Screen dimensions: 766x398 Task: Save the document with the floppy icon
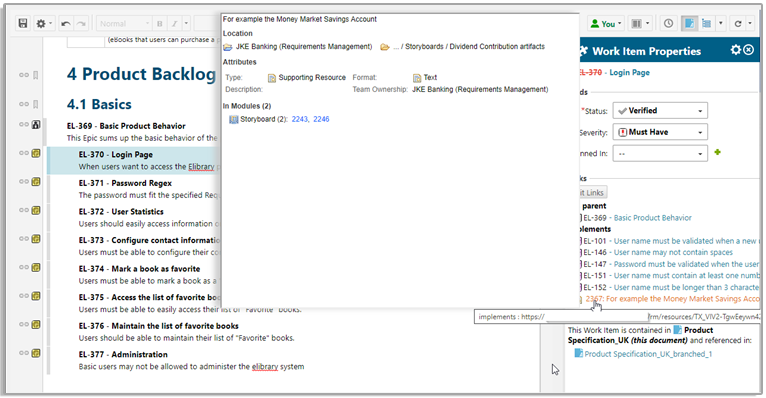pos(23,23)
